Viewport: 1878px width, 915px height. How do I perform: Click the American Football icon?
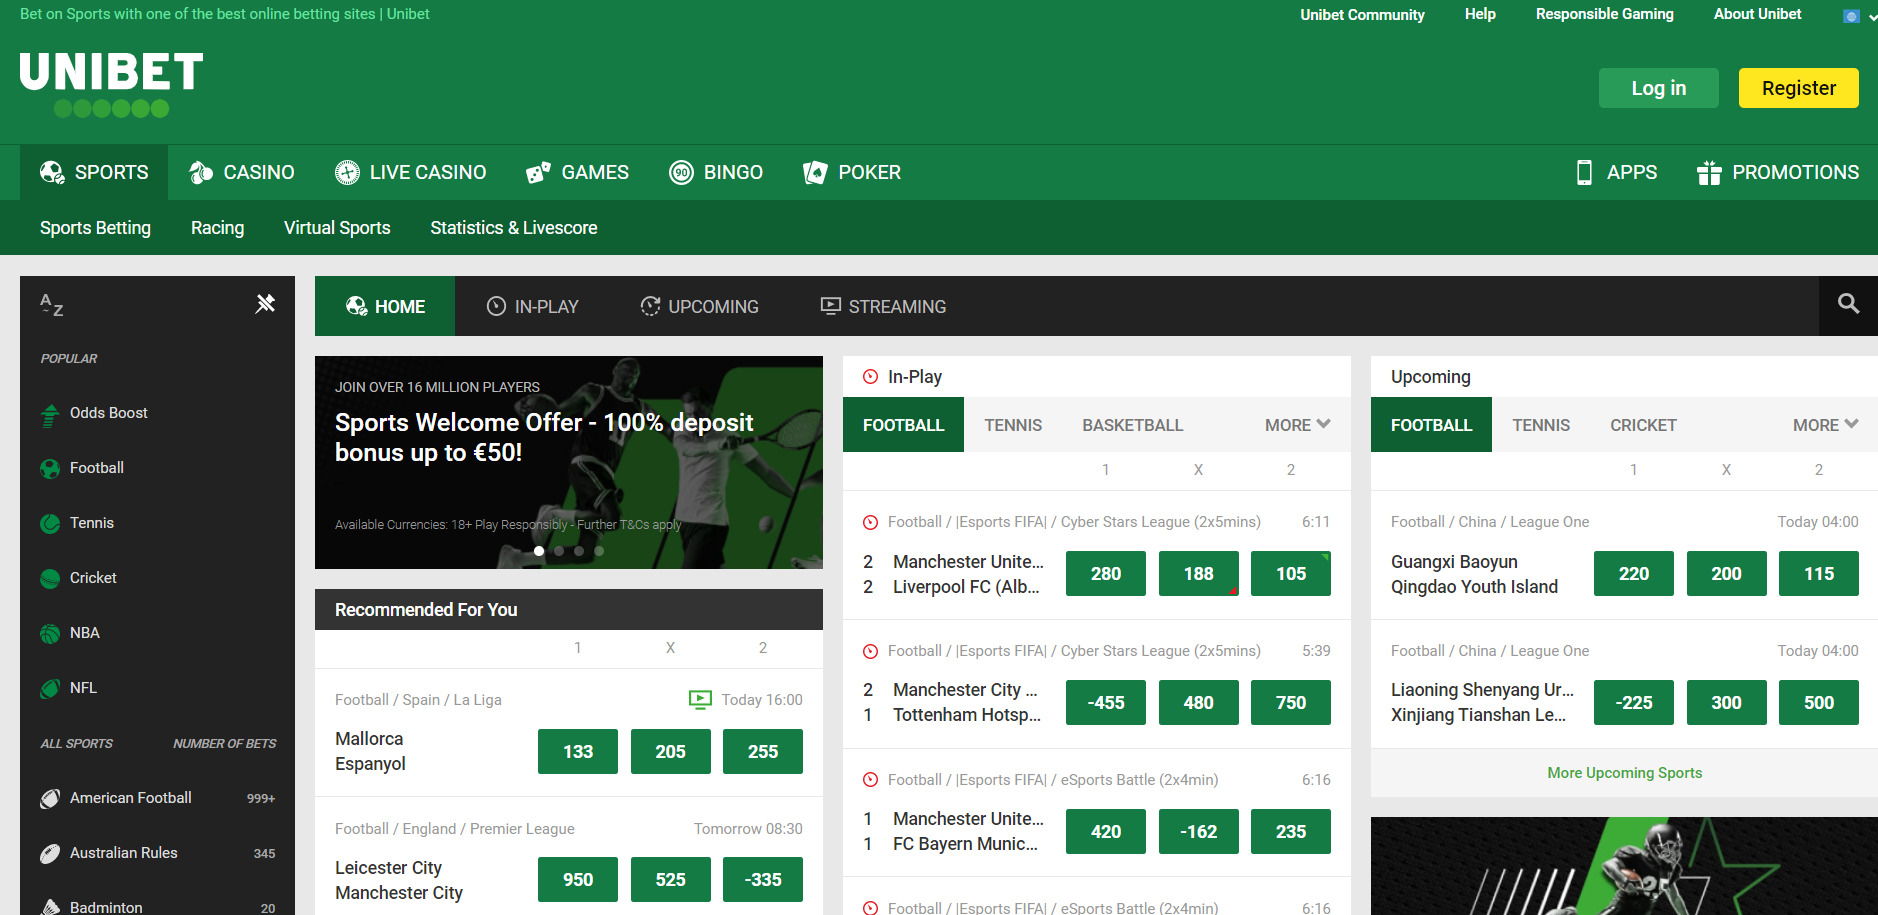click(50, 798)
